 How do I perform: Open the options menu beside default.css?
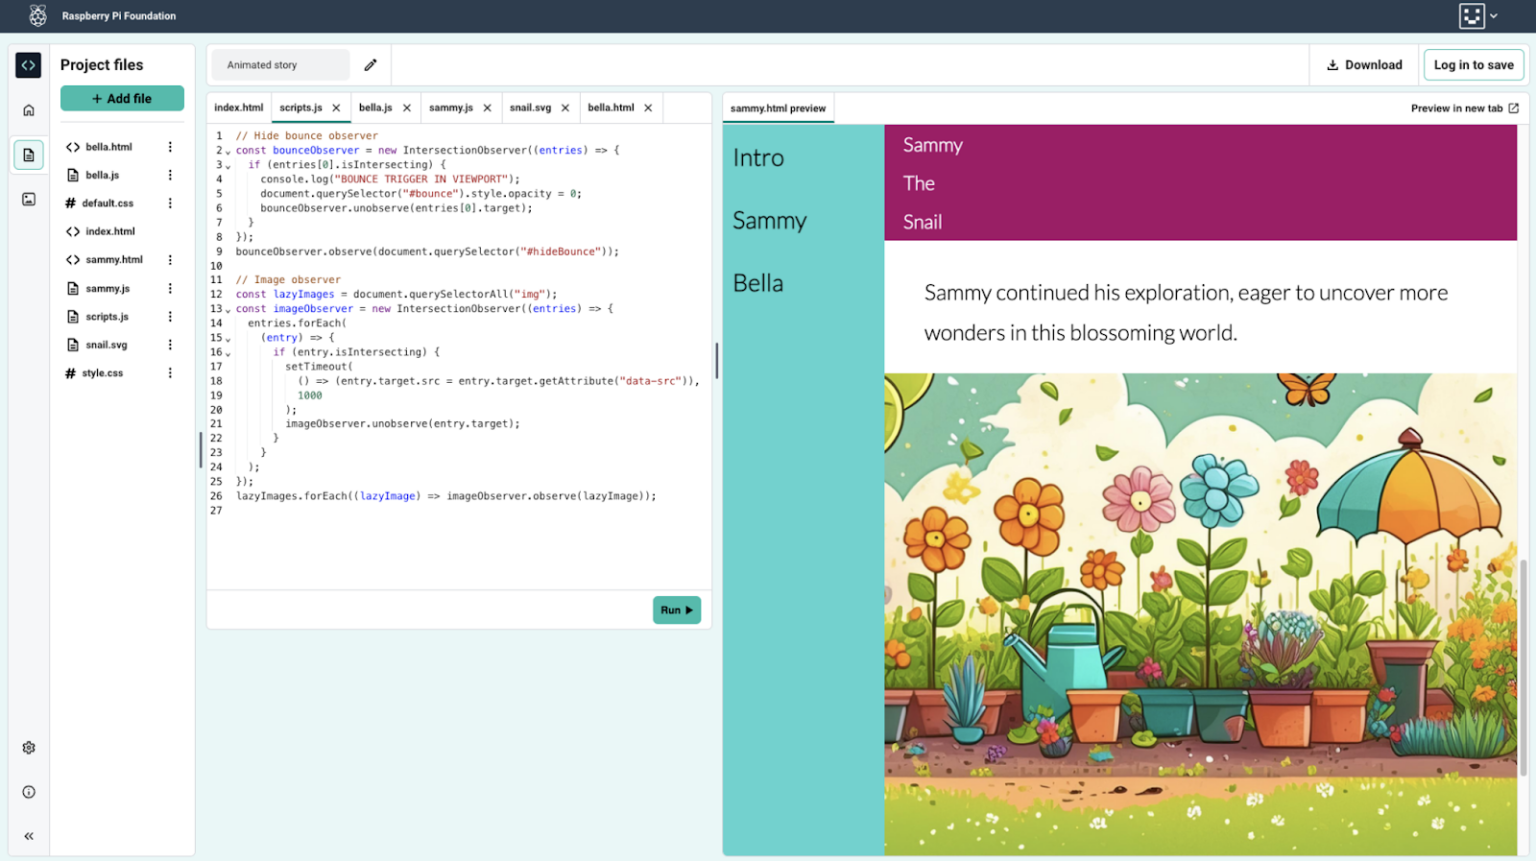click(x=171, y=203)
